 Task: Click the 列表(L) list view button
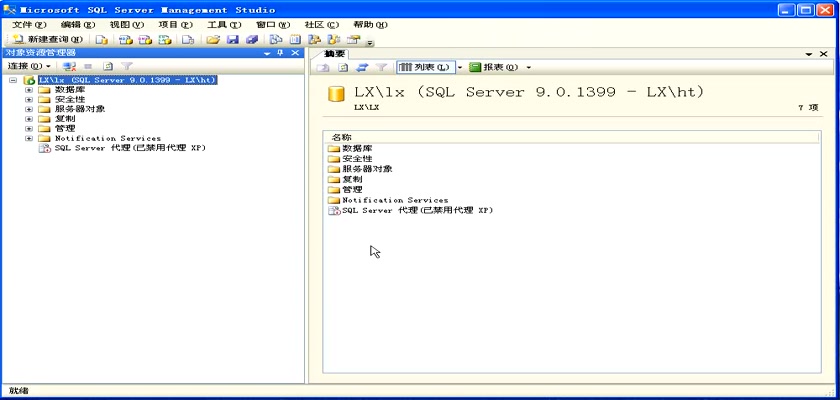(x=425, y=67)
